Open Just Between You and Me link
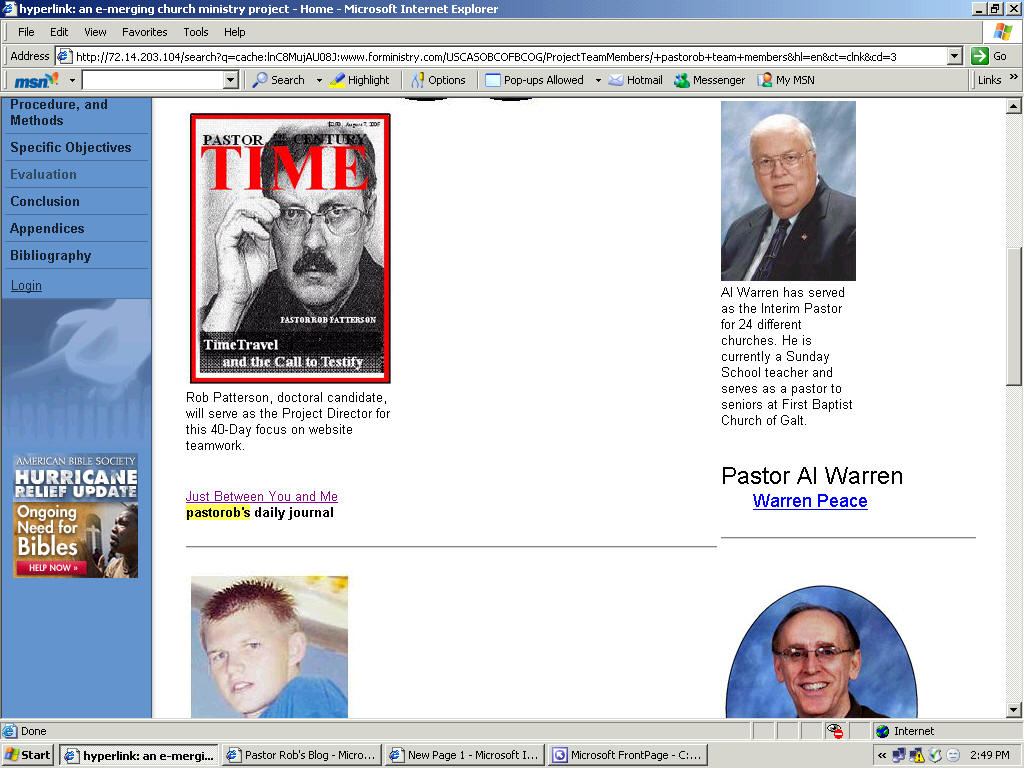1024x768 pixels. click(261, 497)
